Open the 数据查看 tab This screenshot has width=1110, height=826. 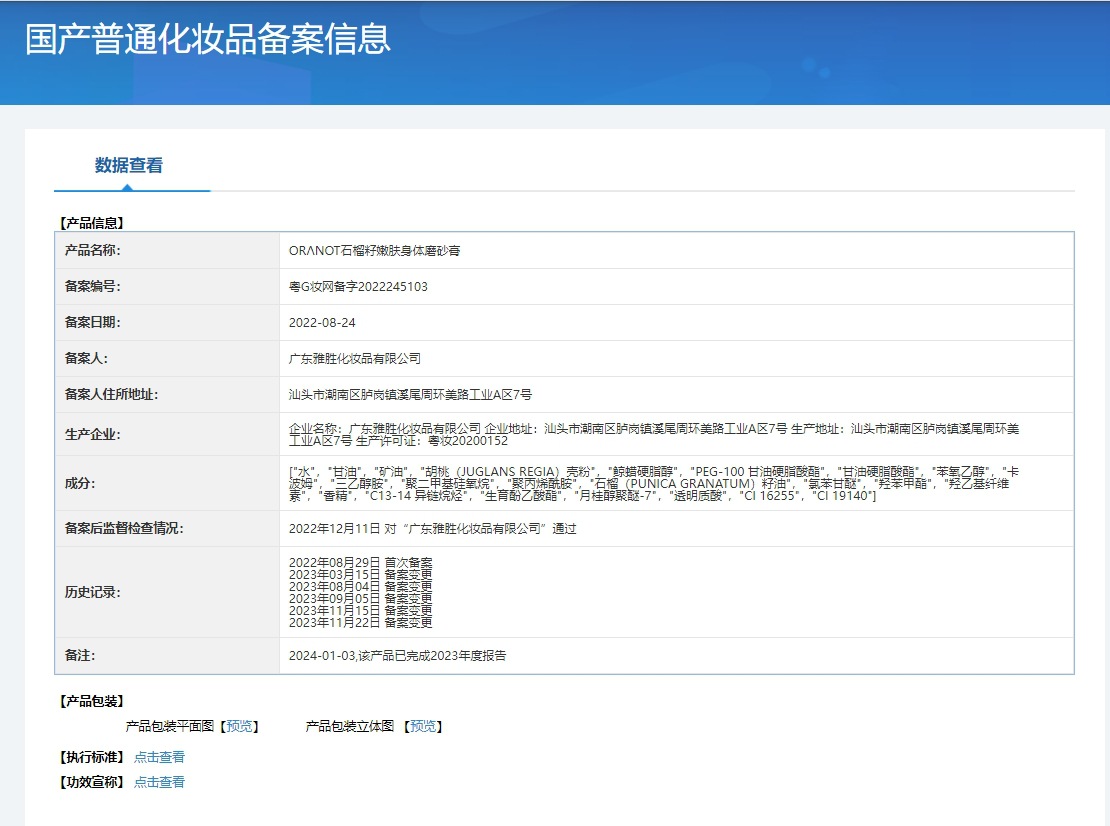(129, 165)
